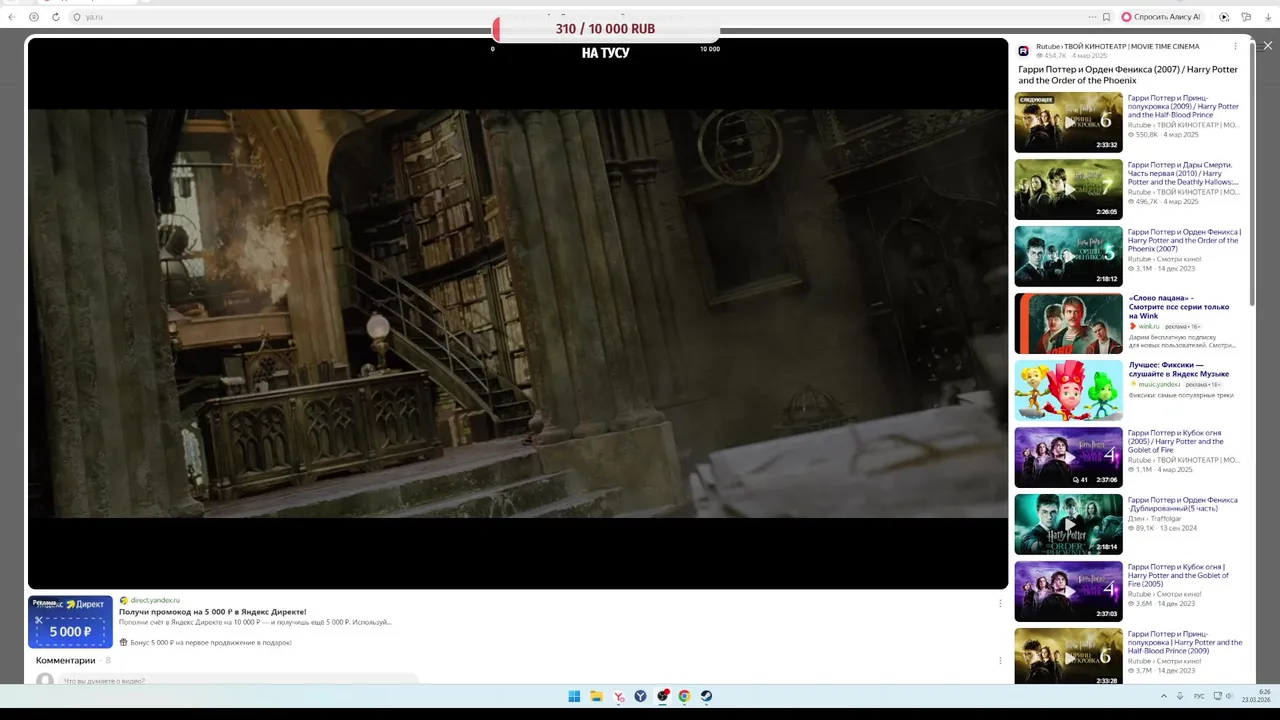Open the Windows Start menu
Image resolution: width=1280 pixels, height=720 pixels.
click(x=574, y=696)
